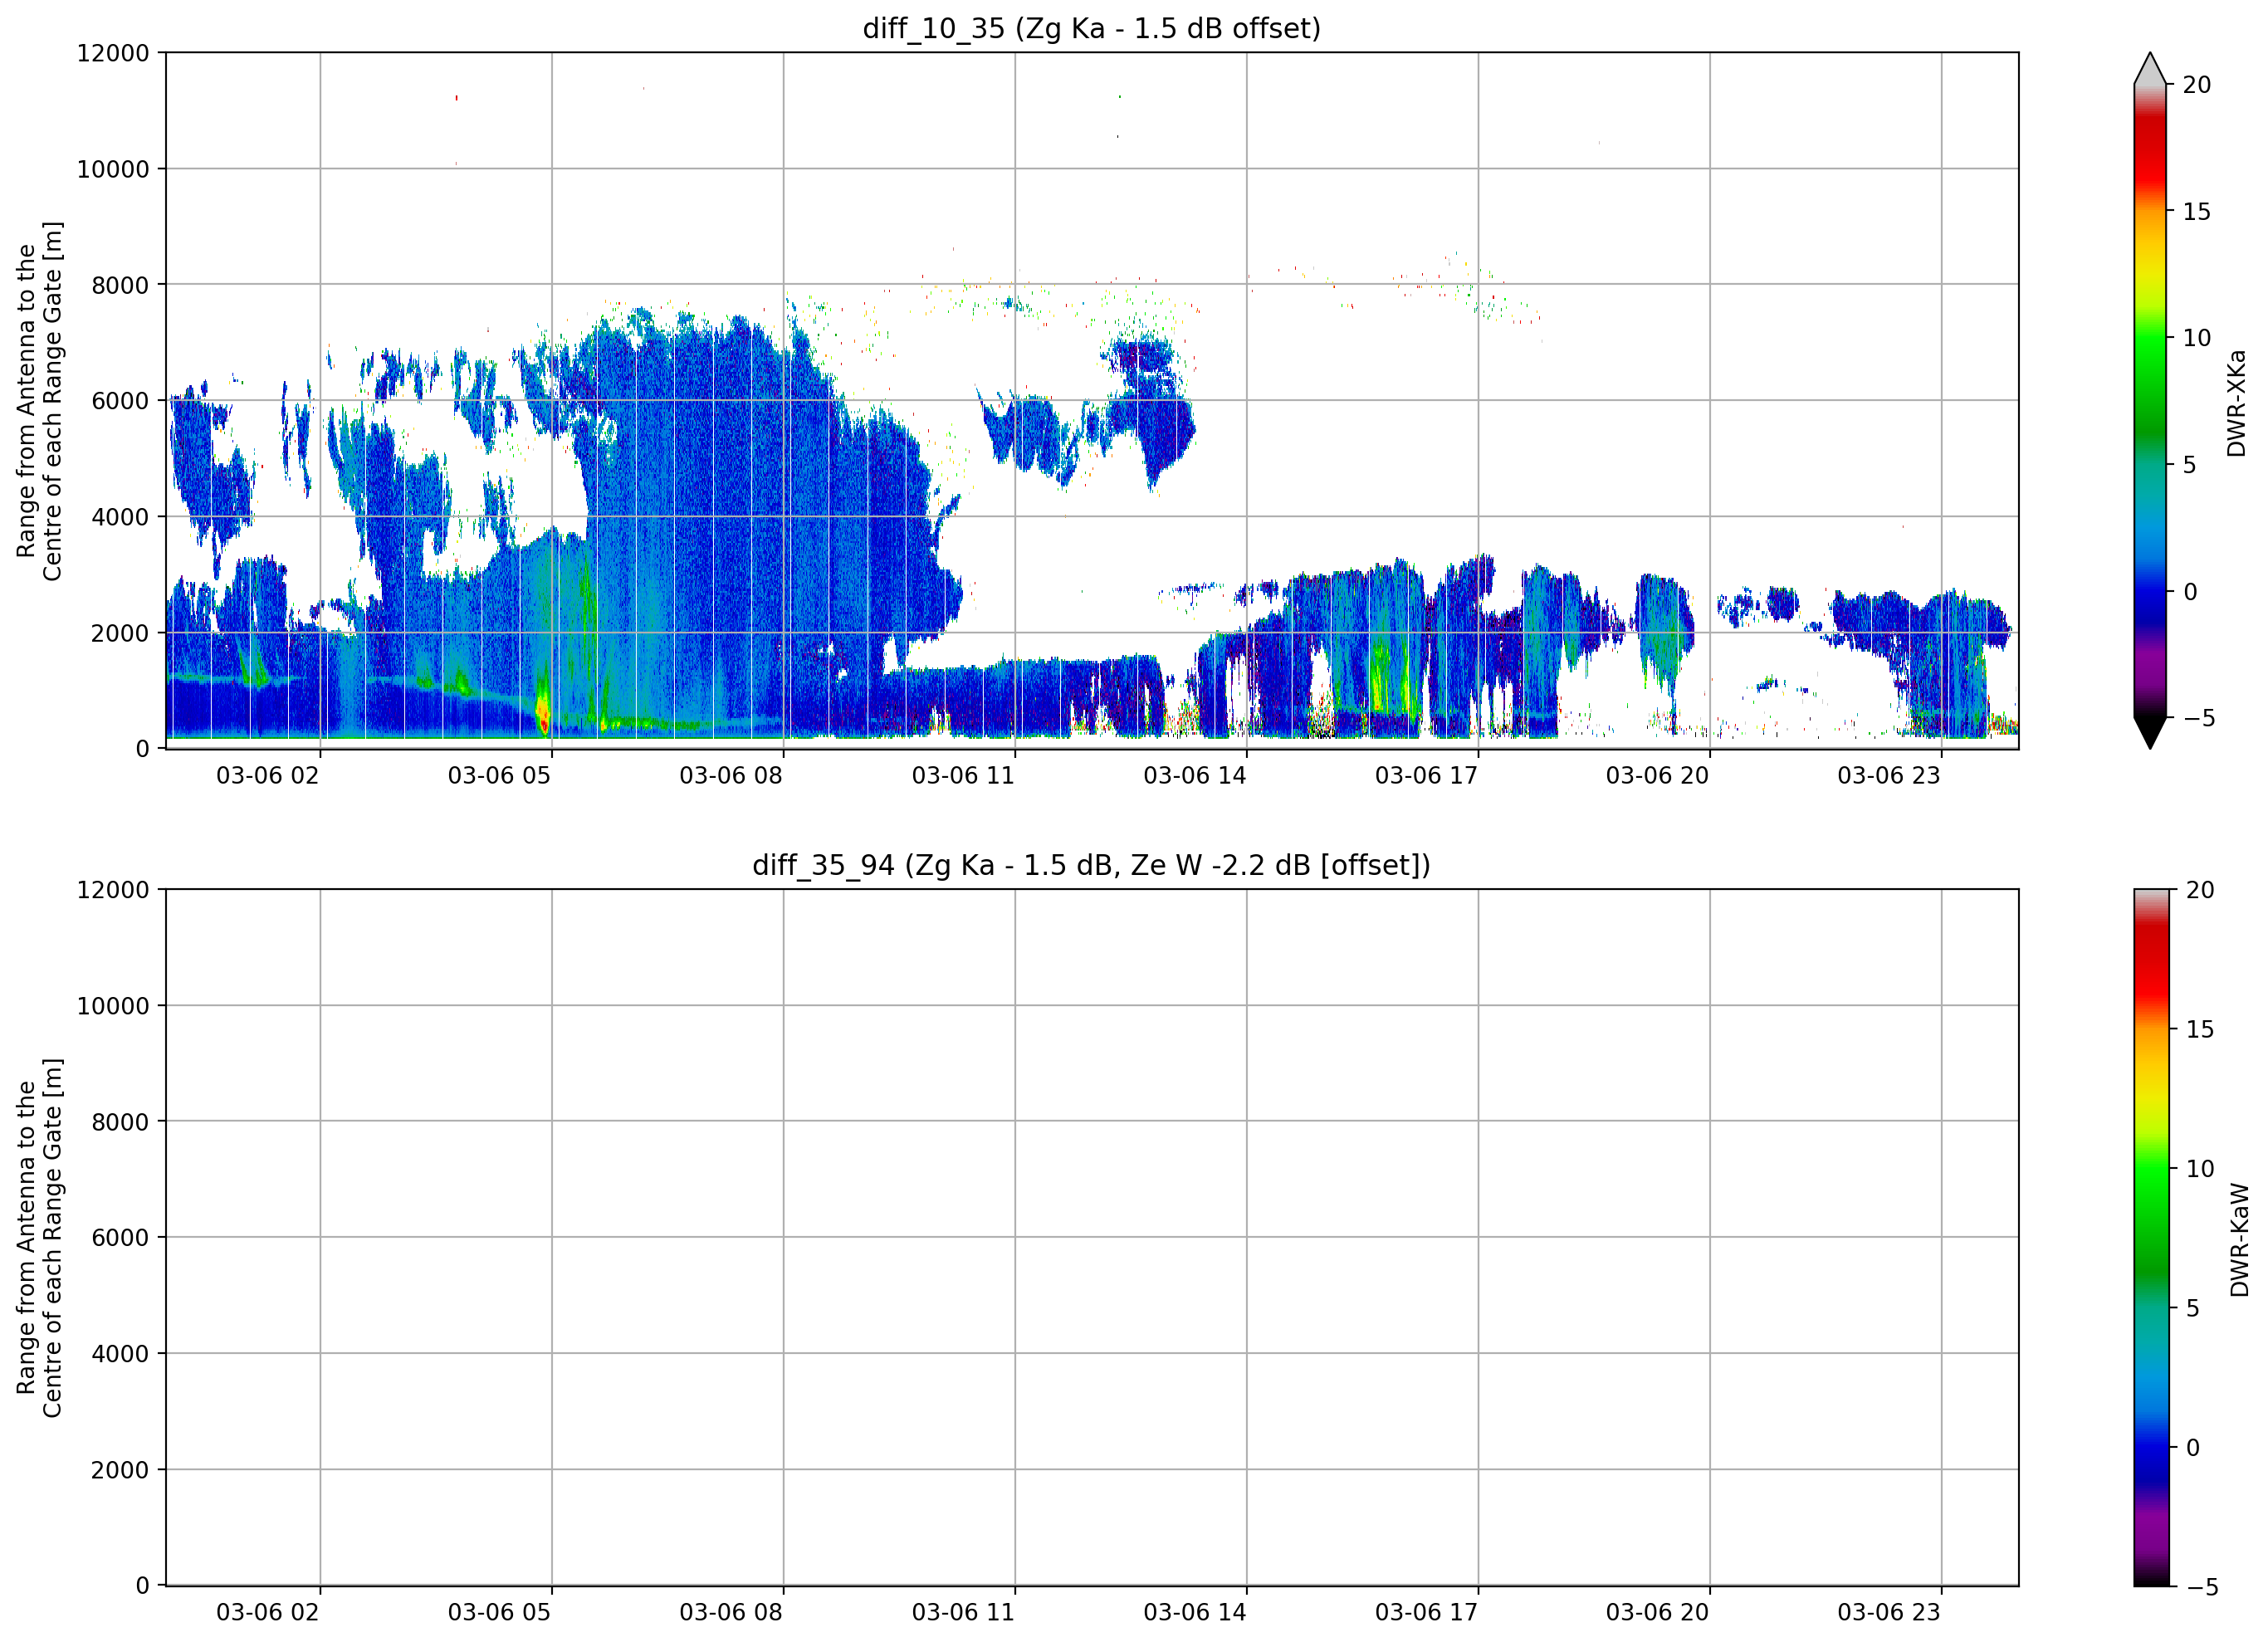Click the 15 tick on DWR-XKa colorbar
This screenshot has height=1642, width=2268.
[2197, 212]
